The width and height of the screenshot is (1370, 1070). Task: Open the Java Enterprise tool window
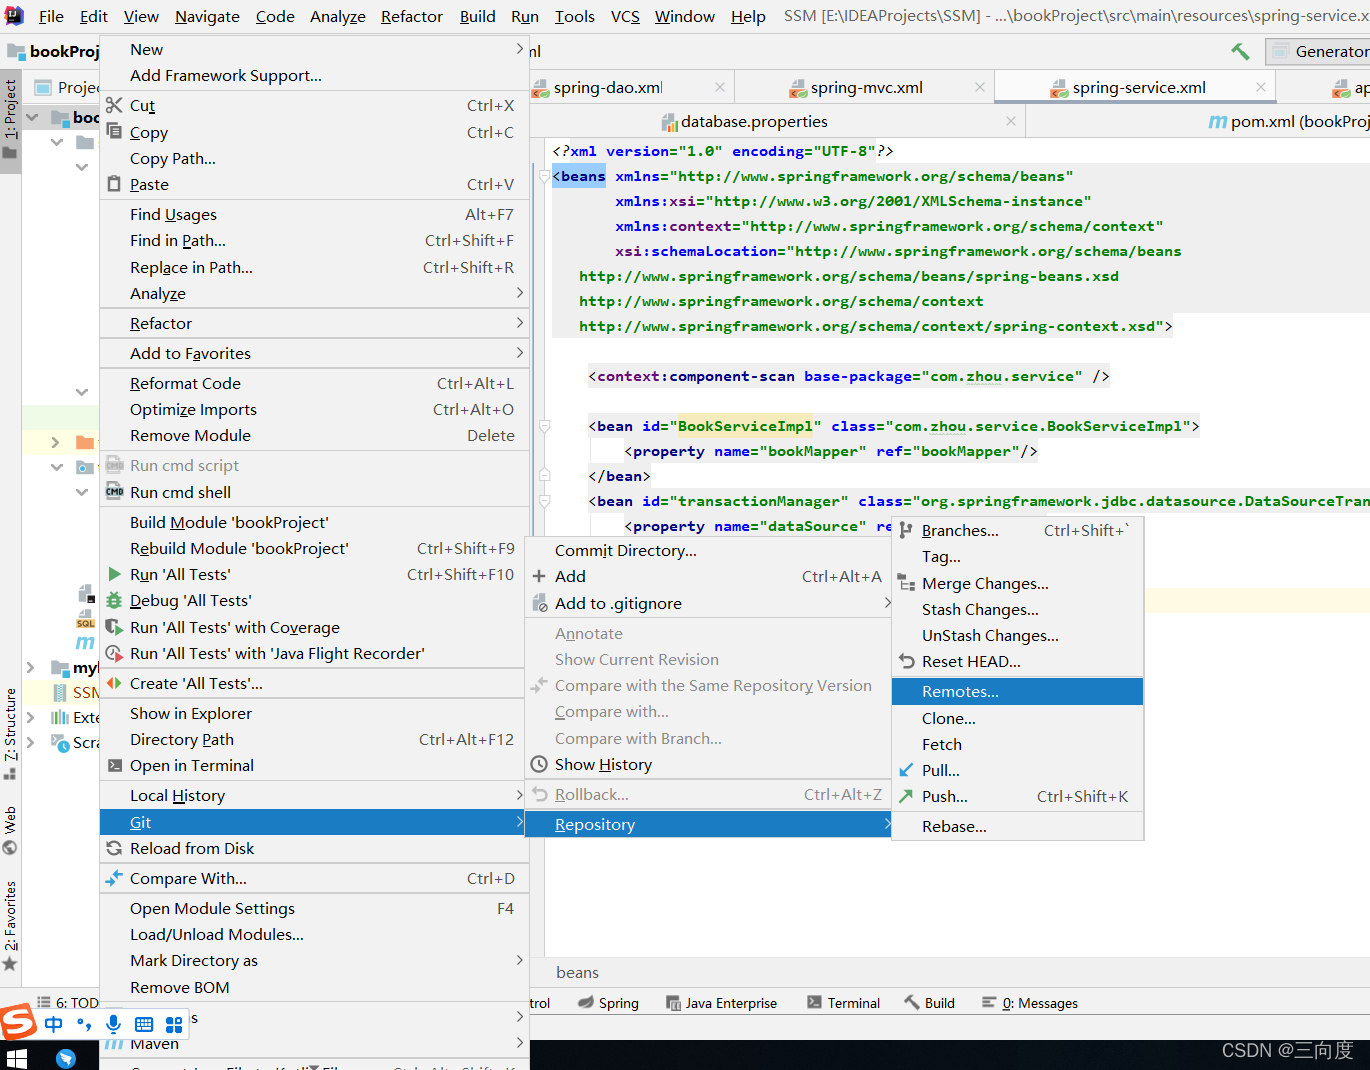pyautogui.click(x=720, y=1003)
